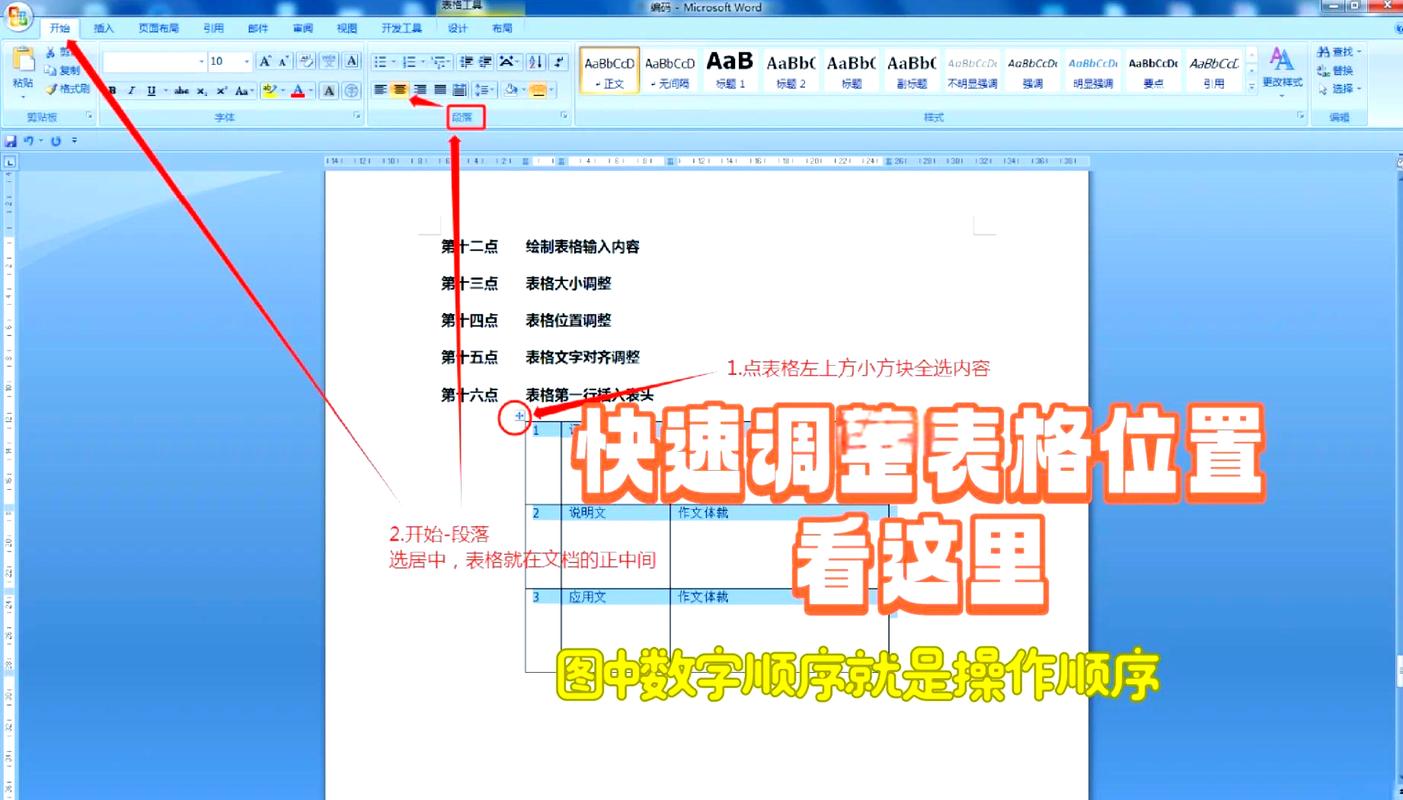
Task: Expand the Borders dropdown arrow
Action: [553, 91]
